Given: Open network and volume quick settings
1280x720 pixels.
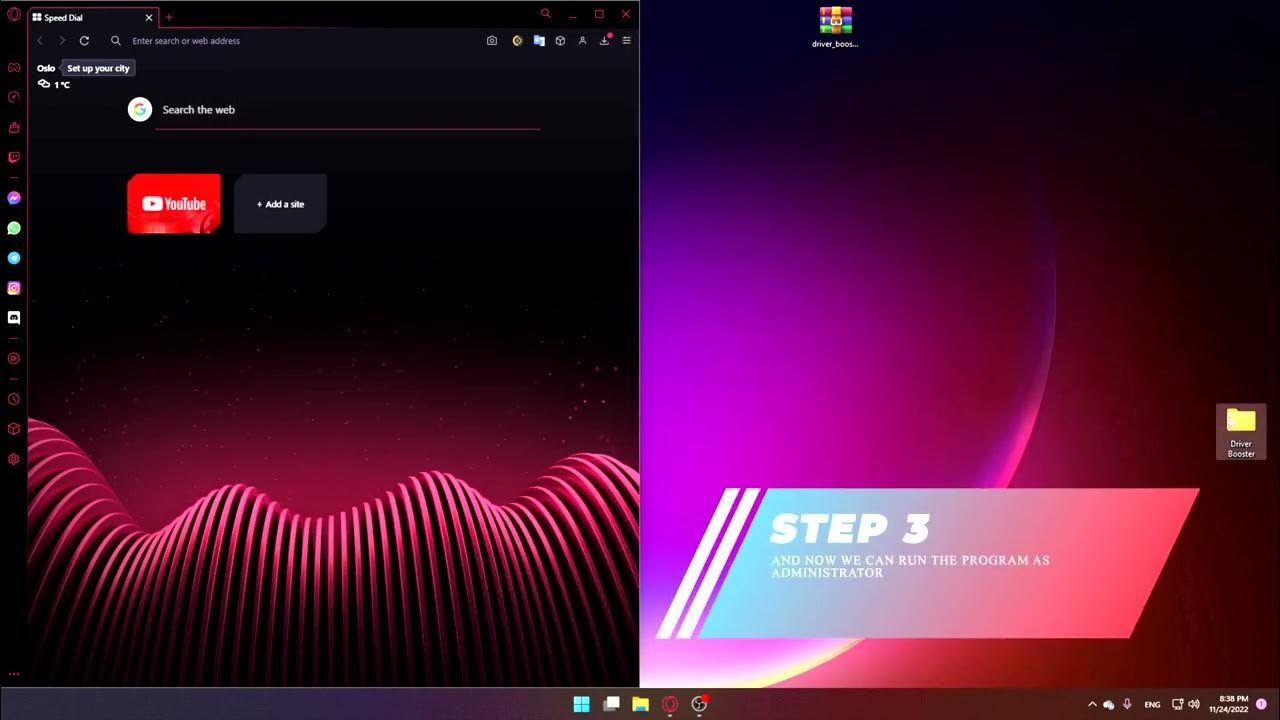Looking at the screenshot, I should point(1186,704).
